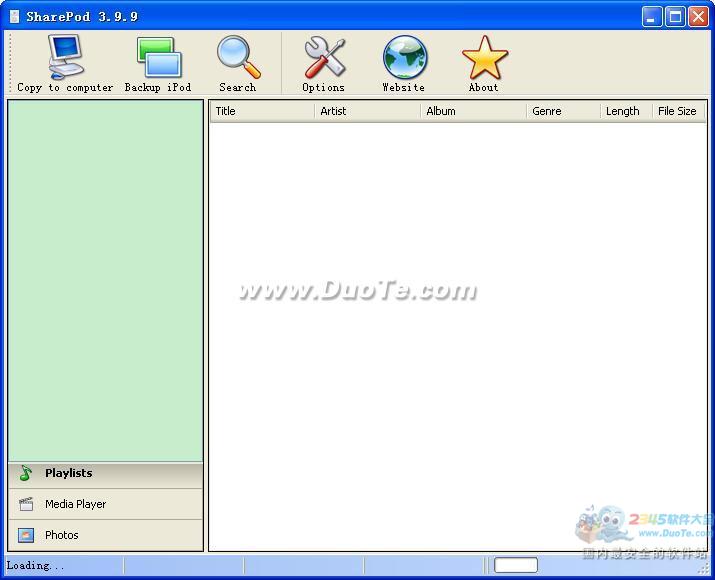Image resolution: width=715 pixels, height=580 pixels.
Task: Close the SharePod window
Action: click(698, 17)
